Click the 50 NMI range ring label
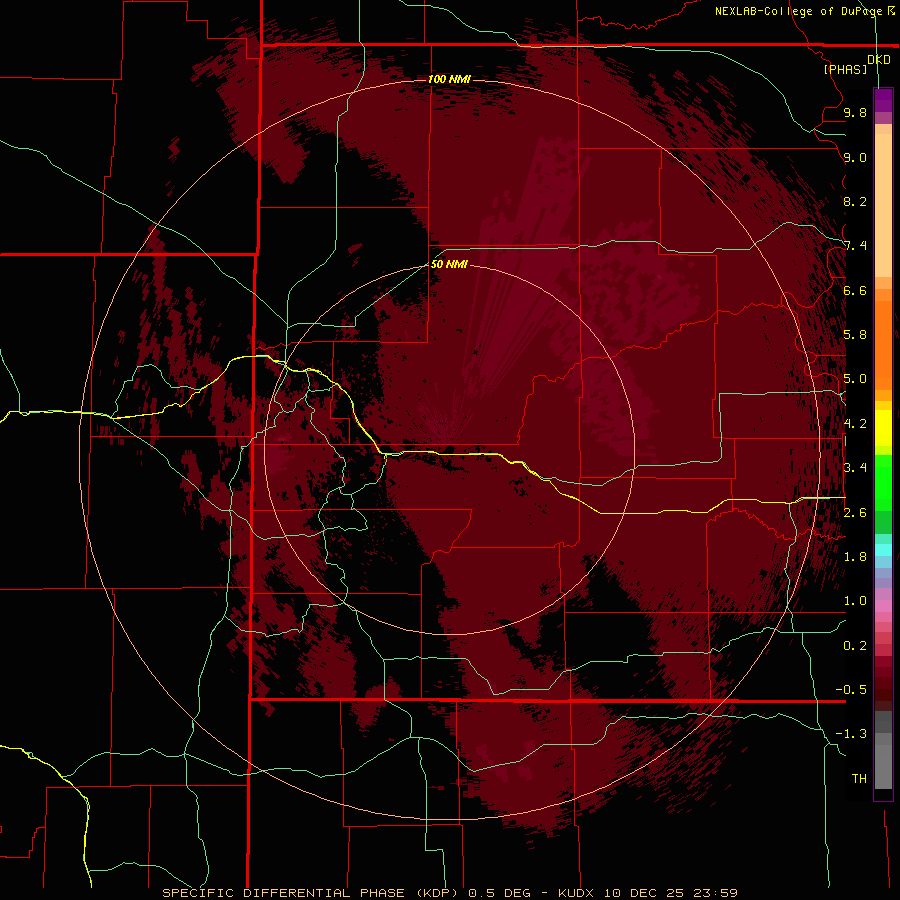Image resolution: width=900 pixels, height=900 pixels. 449,264
